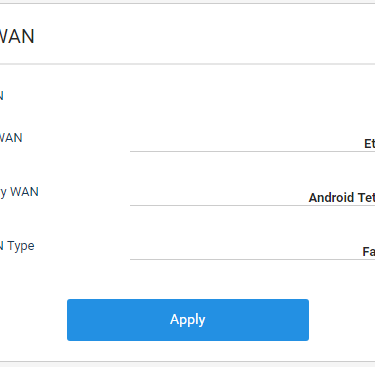This screenshot has width=375, height=367.
Task: Click the card's bottom border below Apply
Action: [x=187, y=361]
